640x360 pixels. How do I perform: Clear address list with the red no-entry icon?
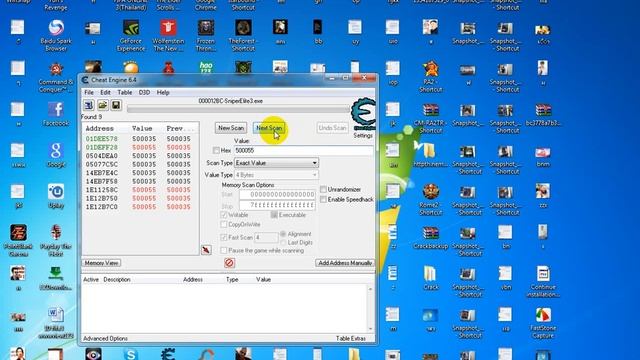tap(229, 263)
